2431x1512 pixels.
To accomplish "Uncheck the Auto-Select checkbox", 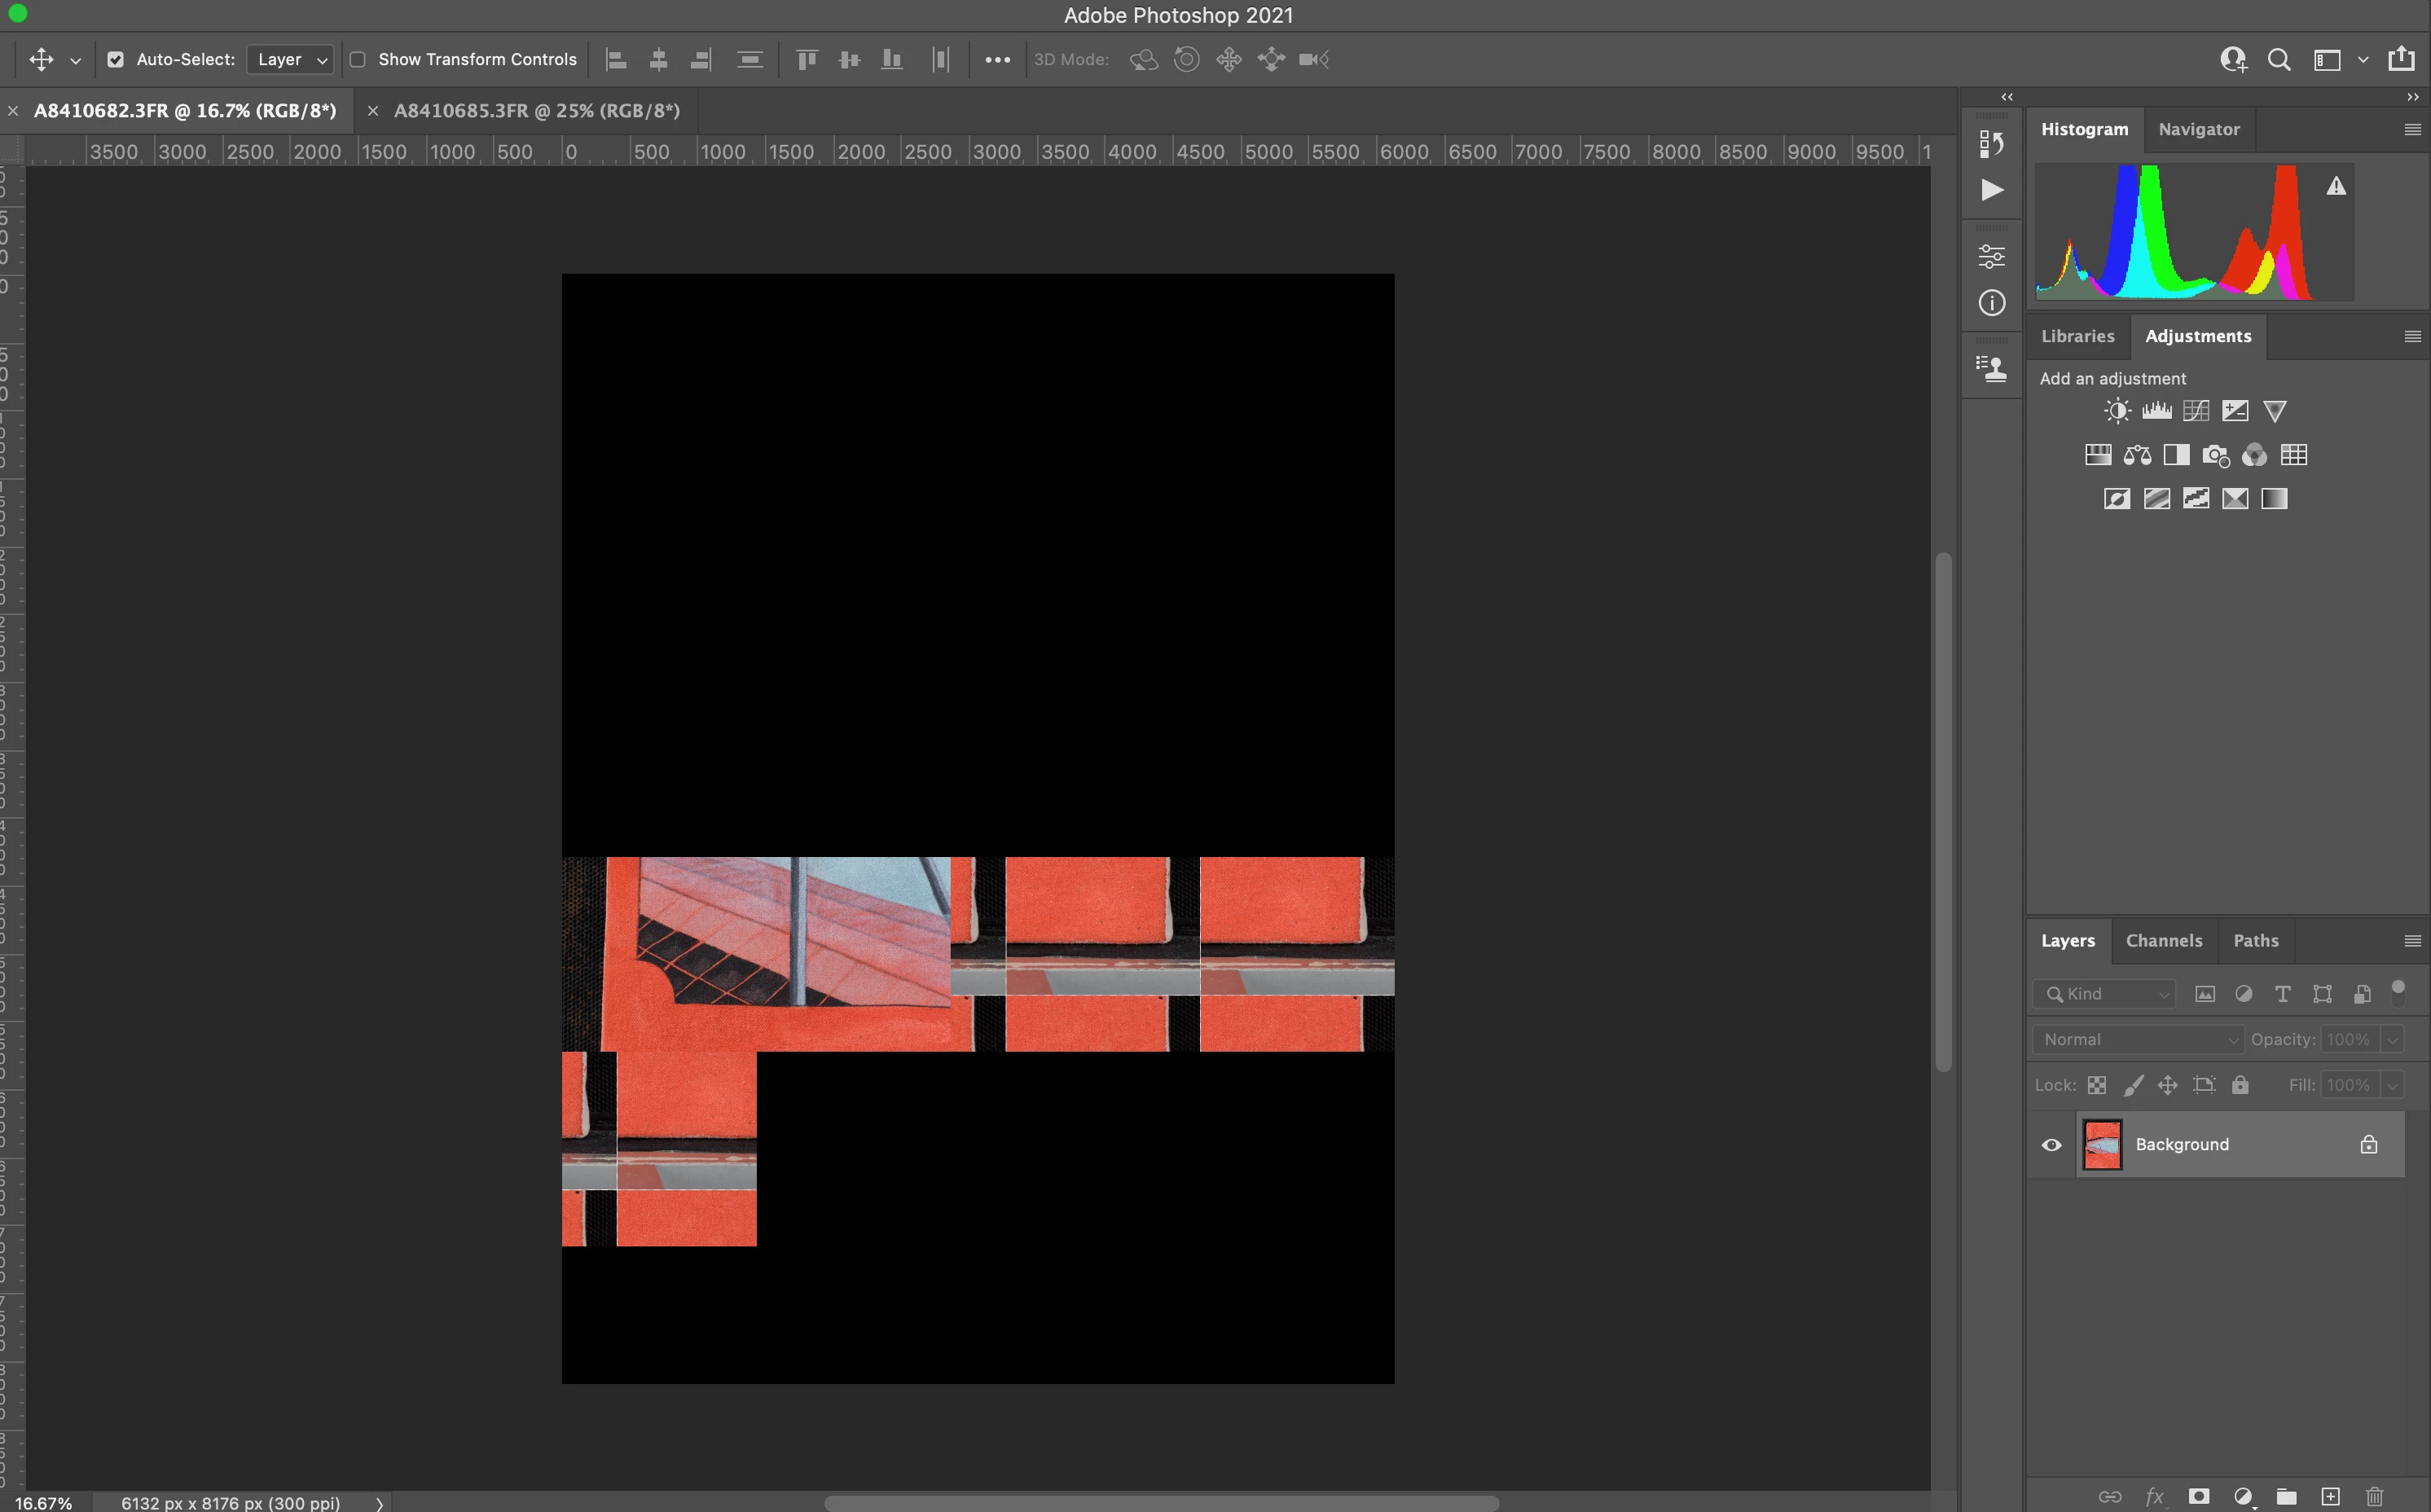I will tap(116, 60).
